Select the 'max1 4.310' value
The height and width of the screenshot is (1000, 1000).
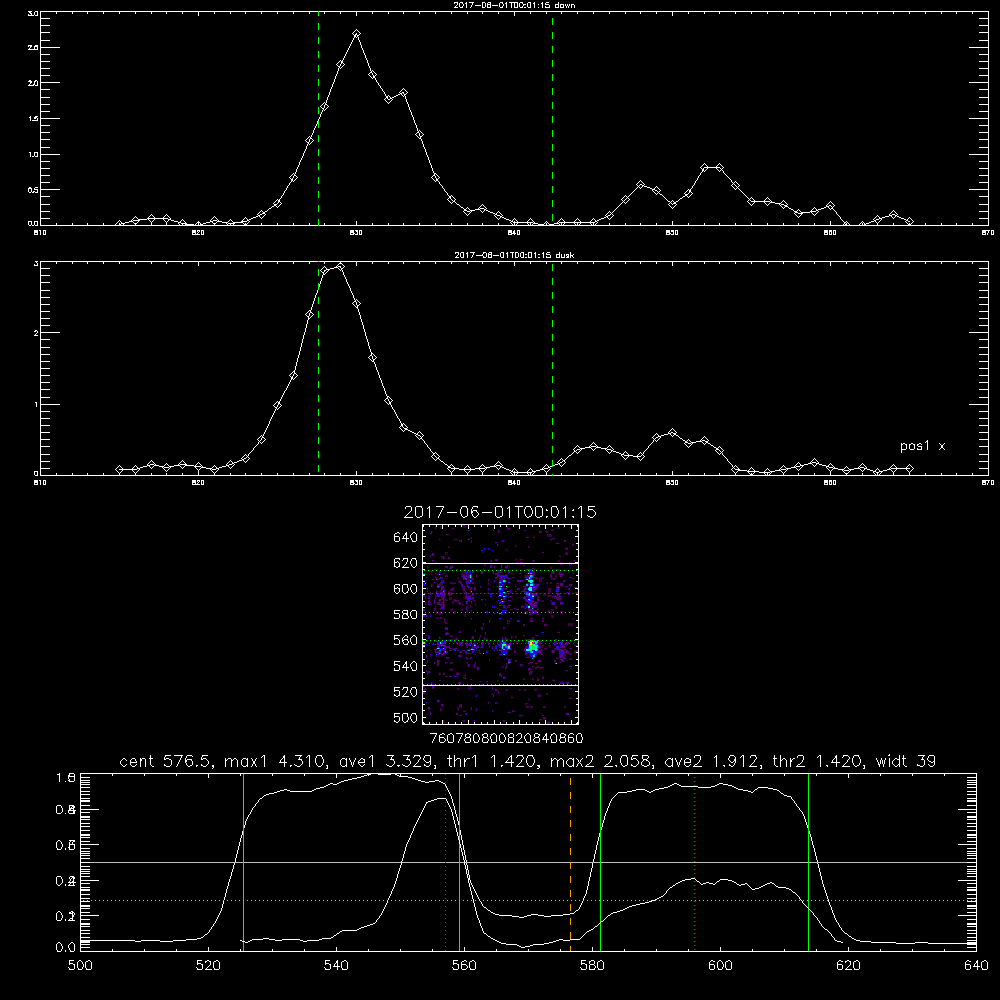[x=275, y=761]
